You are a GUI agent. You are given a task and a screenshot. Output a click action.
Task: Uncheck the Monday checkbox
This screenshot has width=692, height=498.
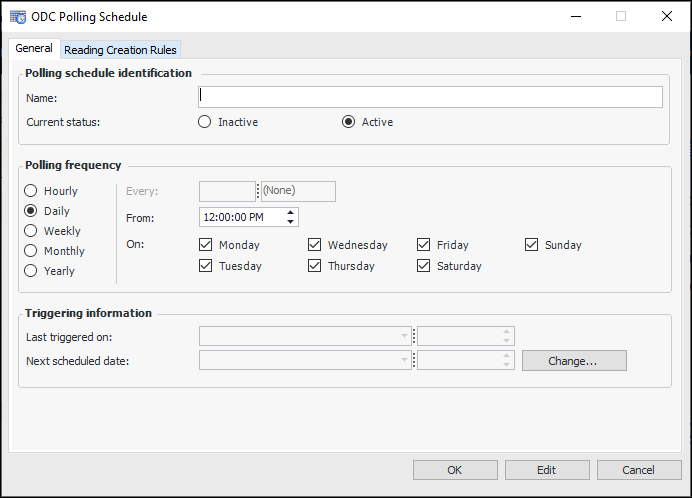pos(206,245)
